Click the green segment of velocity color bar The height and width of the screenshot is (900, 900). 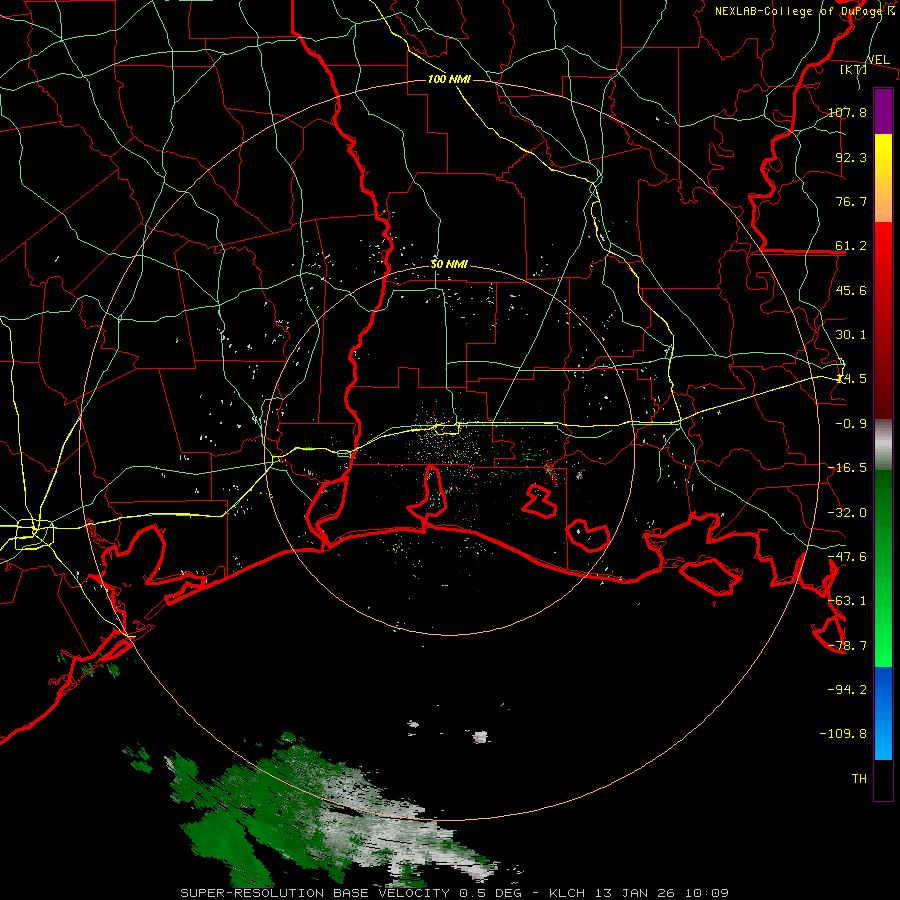[x=883, y=568]
